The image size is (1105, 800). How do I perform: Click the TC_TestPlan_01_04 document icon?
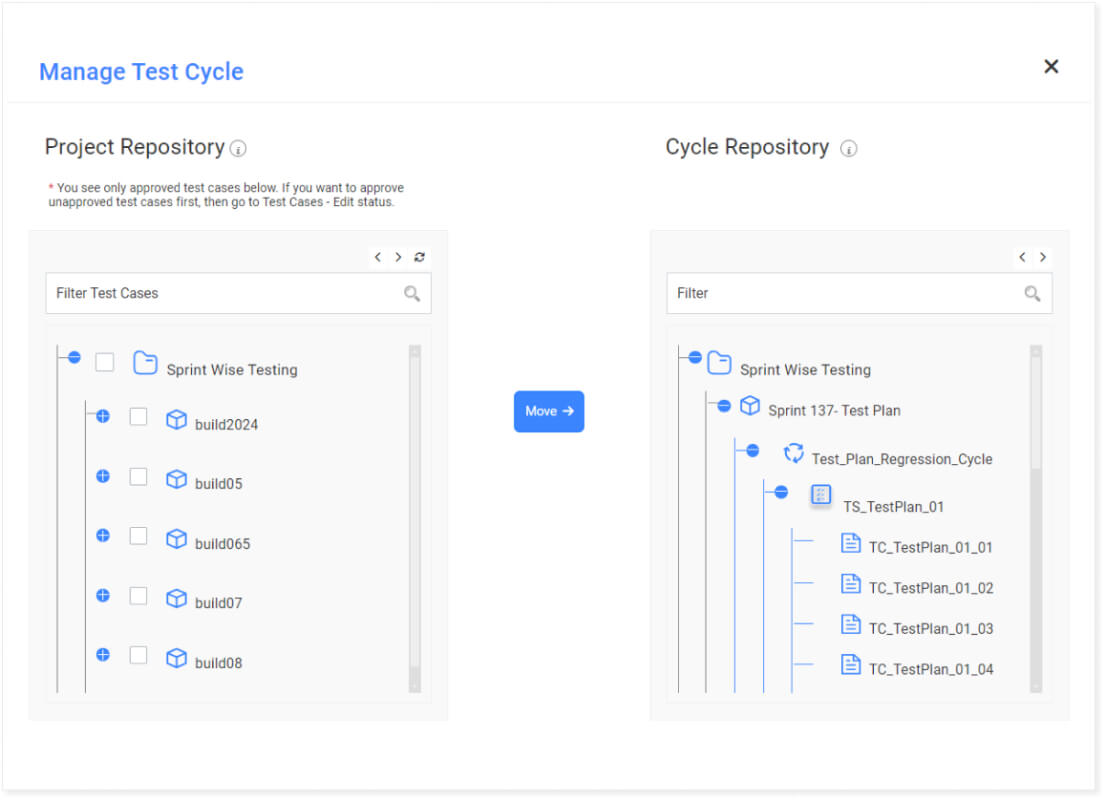click(x=851, y=665)
